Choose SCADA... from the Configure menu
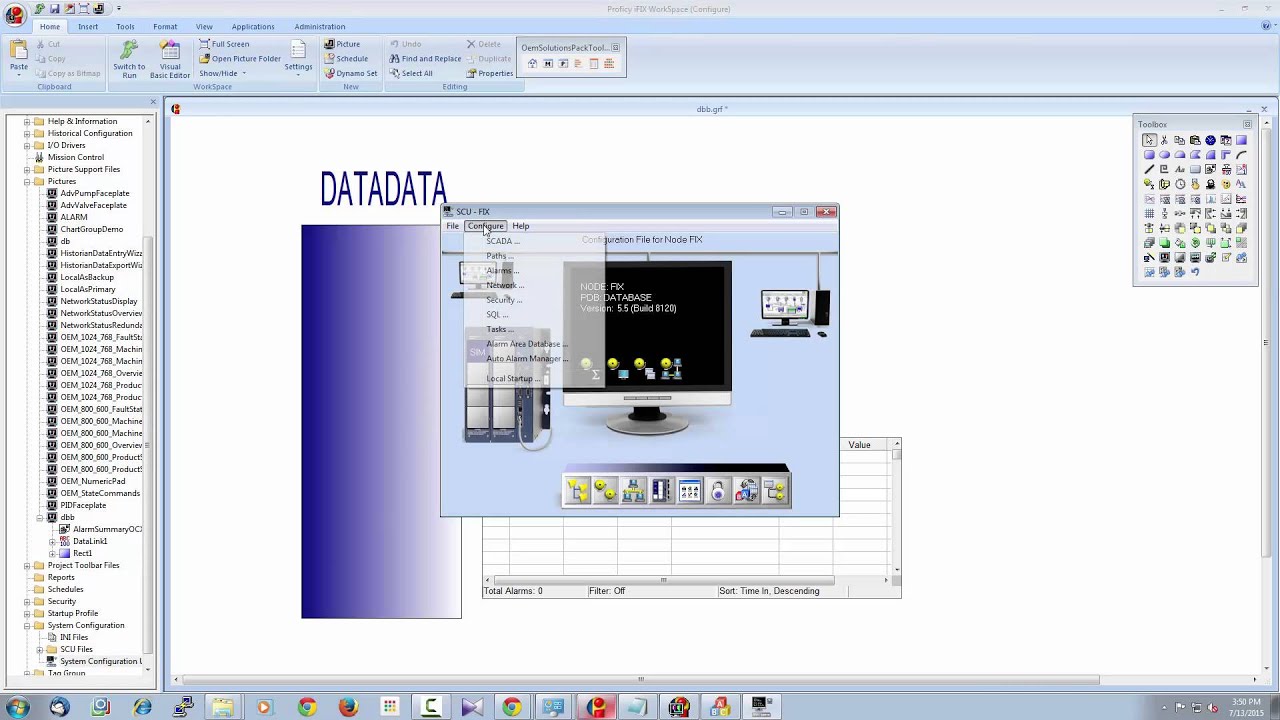Image resolution: width=1280 pixels, height=720 pixels. coord(503,241)
